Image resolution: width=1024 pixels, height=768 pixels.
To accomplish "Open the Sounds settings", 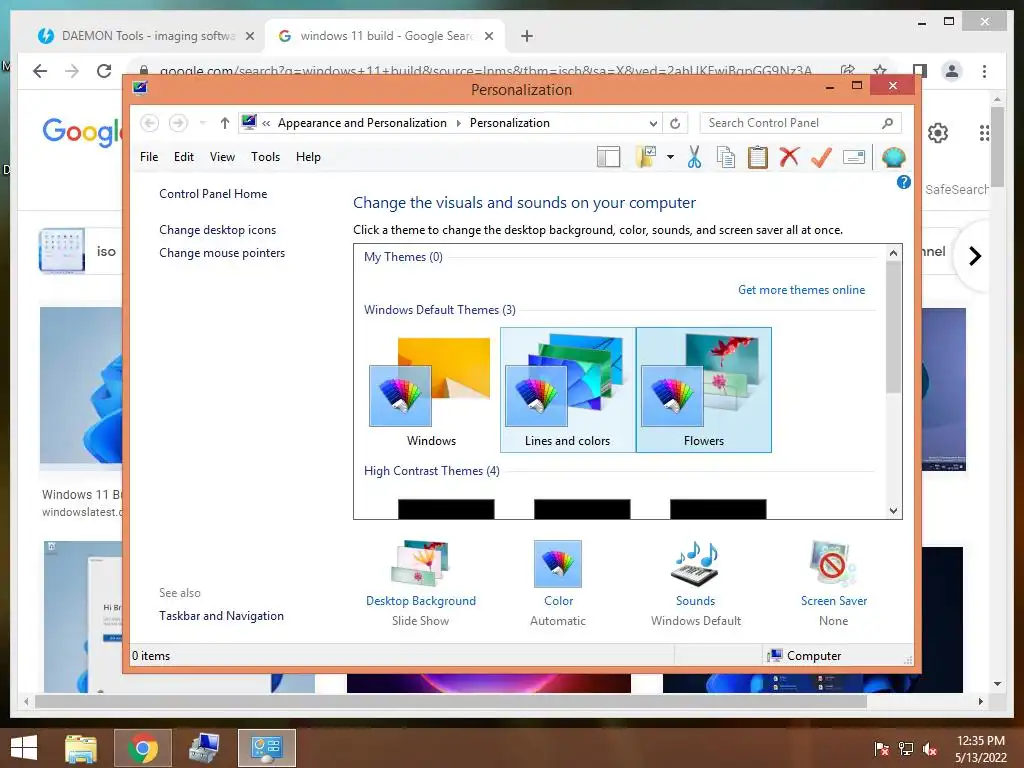I will coord(696,583).
